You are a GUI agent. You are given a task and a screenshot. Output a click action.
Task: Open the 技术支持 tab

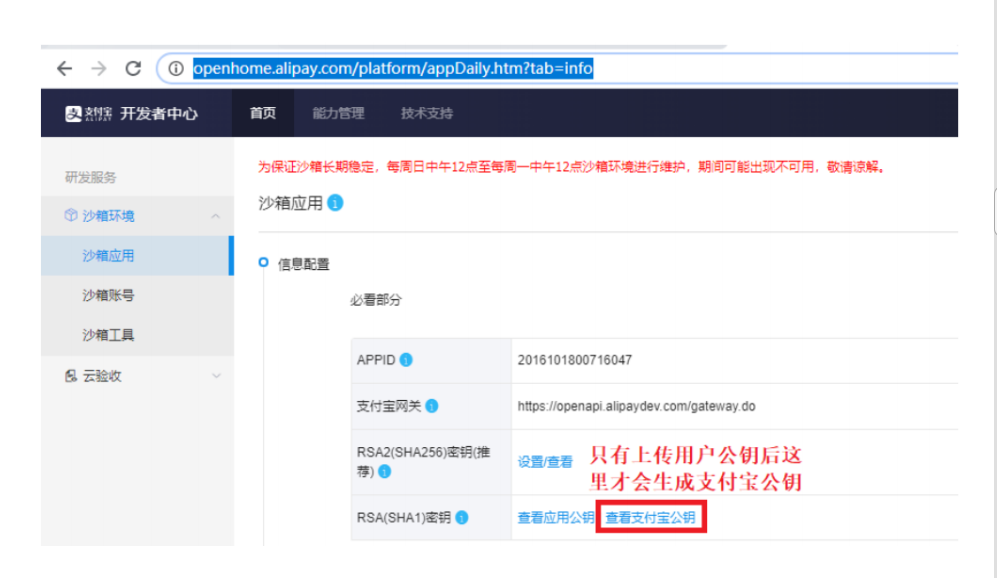[427, 113]
